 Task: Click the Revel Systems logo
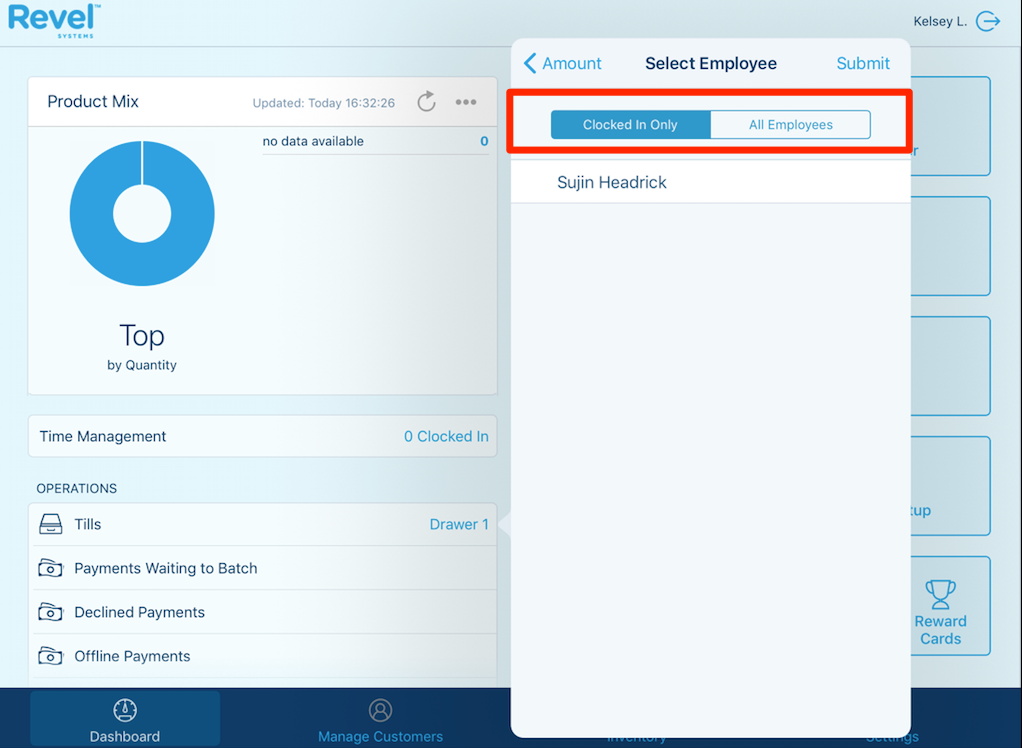(x=54, y=20)
